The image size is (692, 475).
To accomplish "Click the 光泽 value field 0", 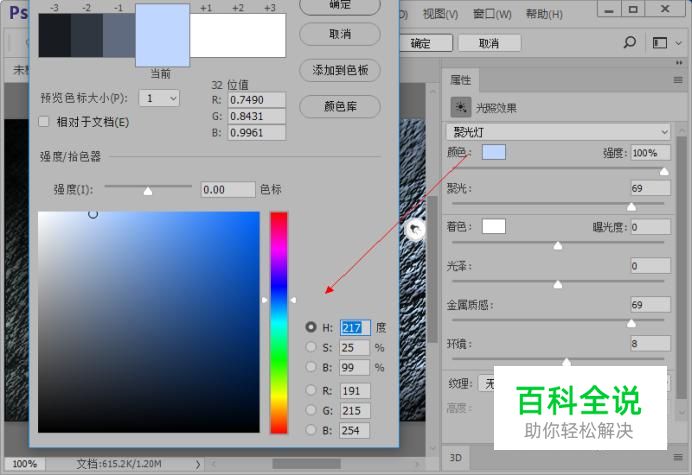I will tap(651, 266).
